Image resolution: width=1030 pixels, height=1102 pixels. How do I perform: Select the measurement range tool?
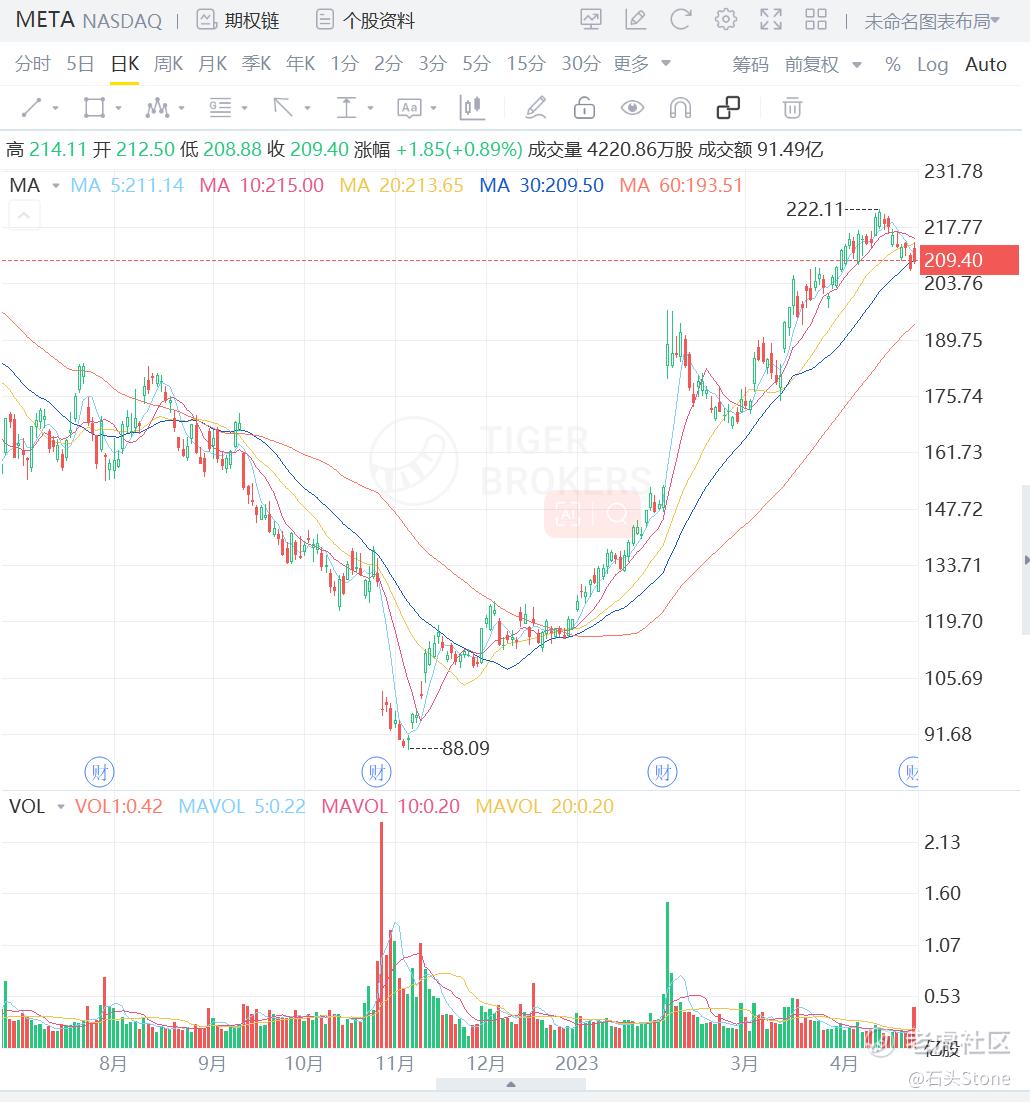346,108
